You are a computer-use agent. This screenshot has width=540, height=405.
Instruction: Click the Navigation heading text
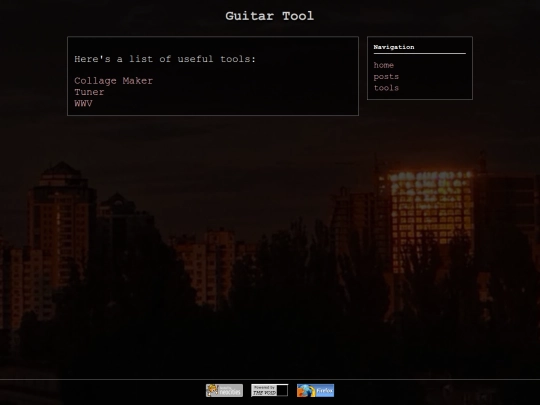(394, 47)
